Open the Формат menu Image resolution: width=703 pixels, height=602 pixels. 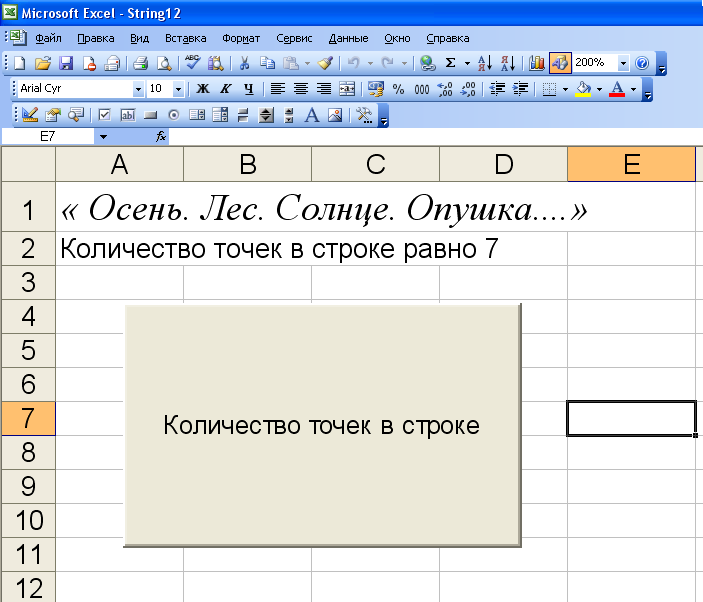pos(241,39)
